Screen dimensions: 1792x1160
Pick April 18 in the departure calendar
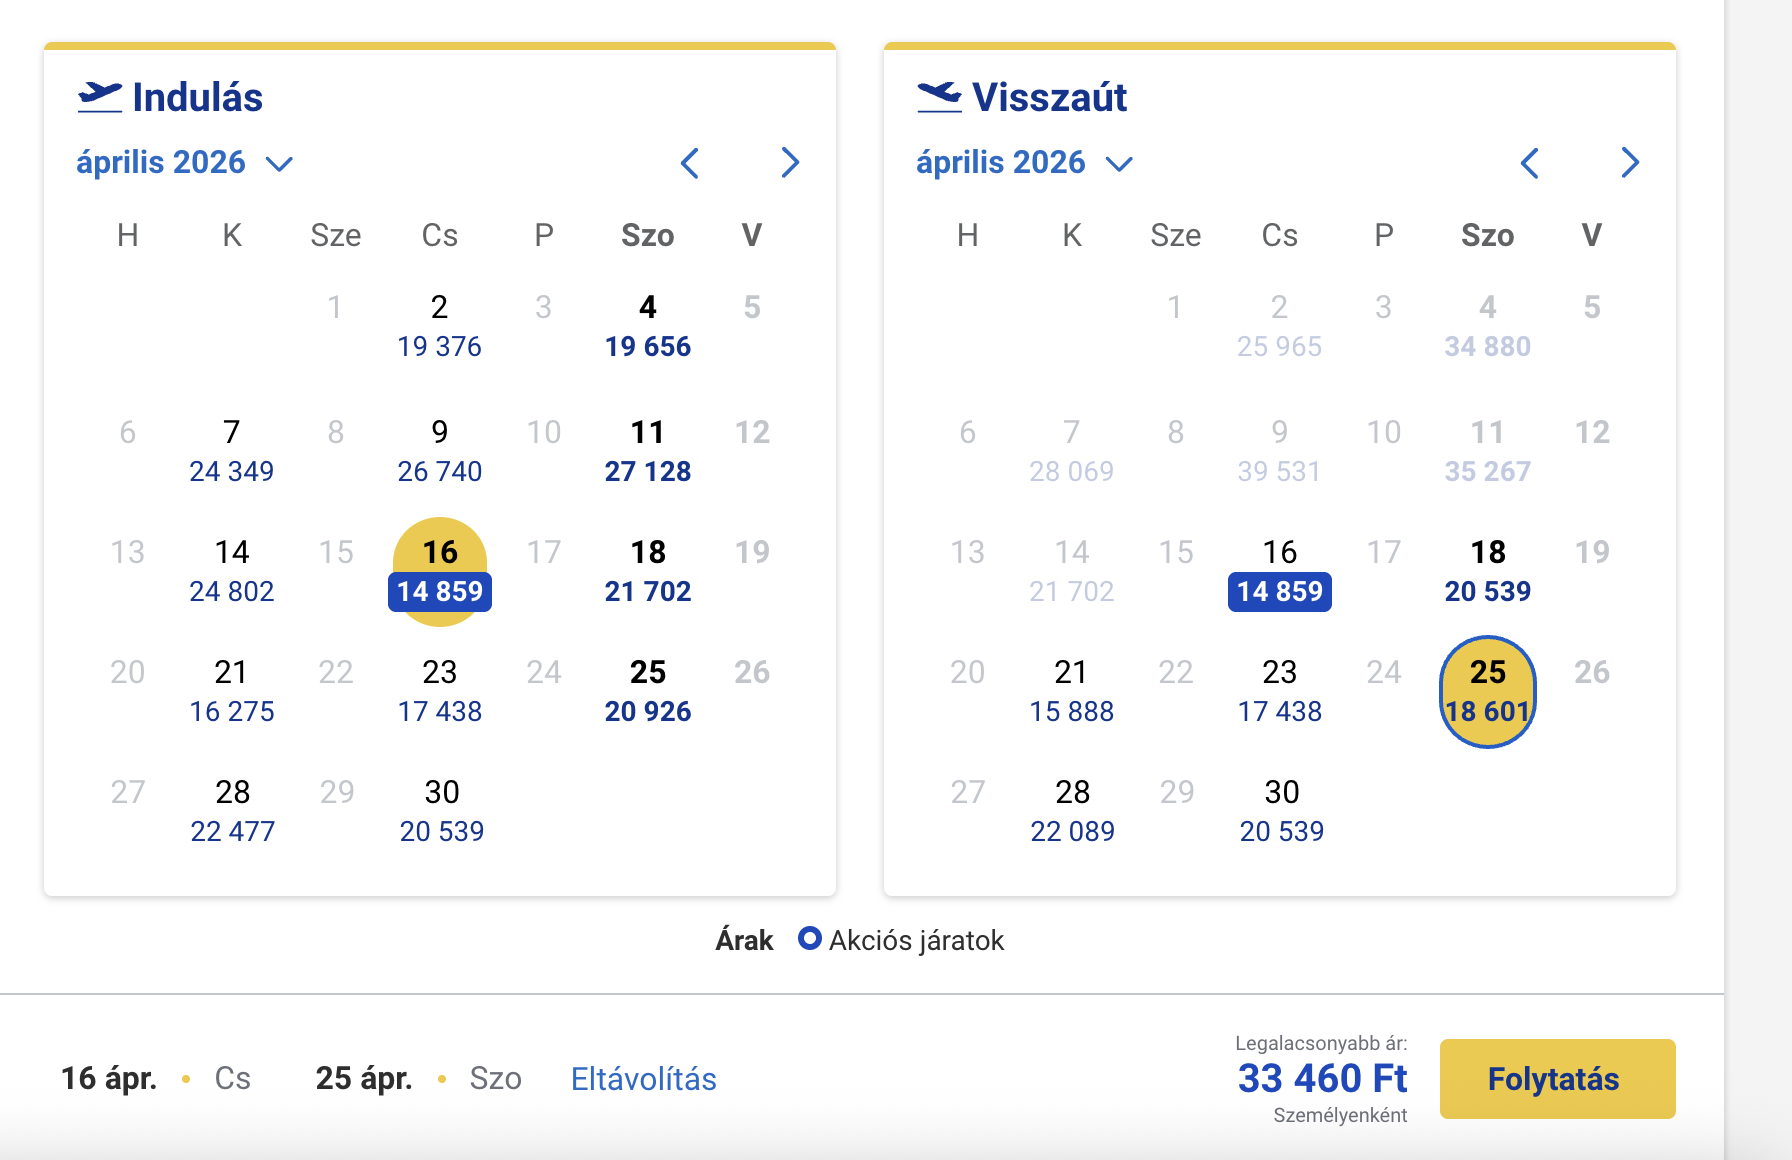pos(648,570)
